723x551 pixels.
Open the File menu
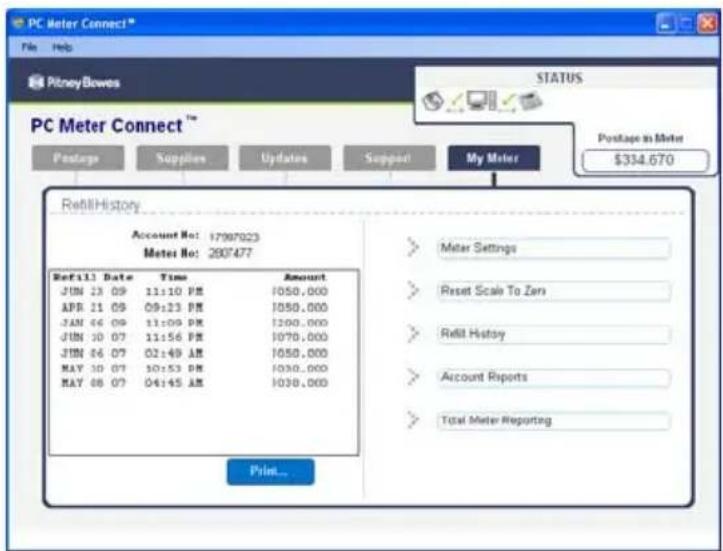click(x=29, y=47)
